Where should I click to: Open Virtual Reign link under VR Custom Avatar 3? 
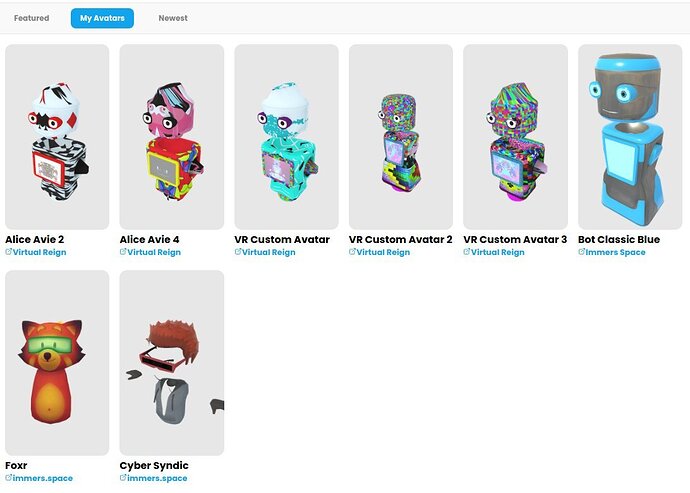tap(497, 252)
